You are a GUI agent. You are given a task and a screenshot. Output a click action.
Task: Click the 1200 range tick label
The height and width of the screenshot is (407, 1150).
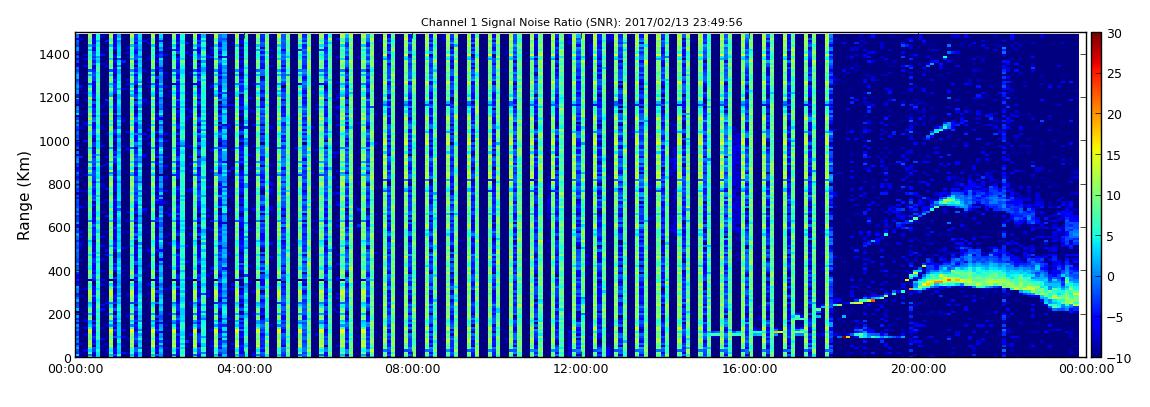pos(56,98)
